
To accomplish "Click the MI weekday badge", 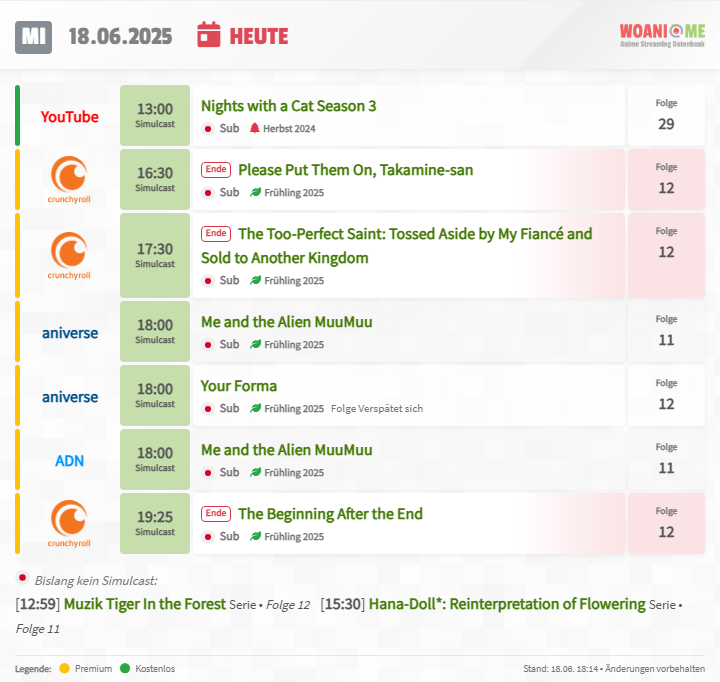I will click(x=34, y=37).
